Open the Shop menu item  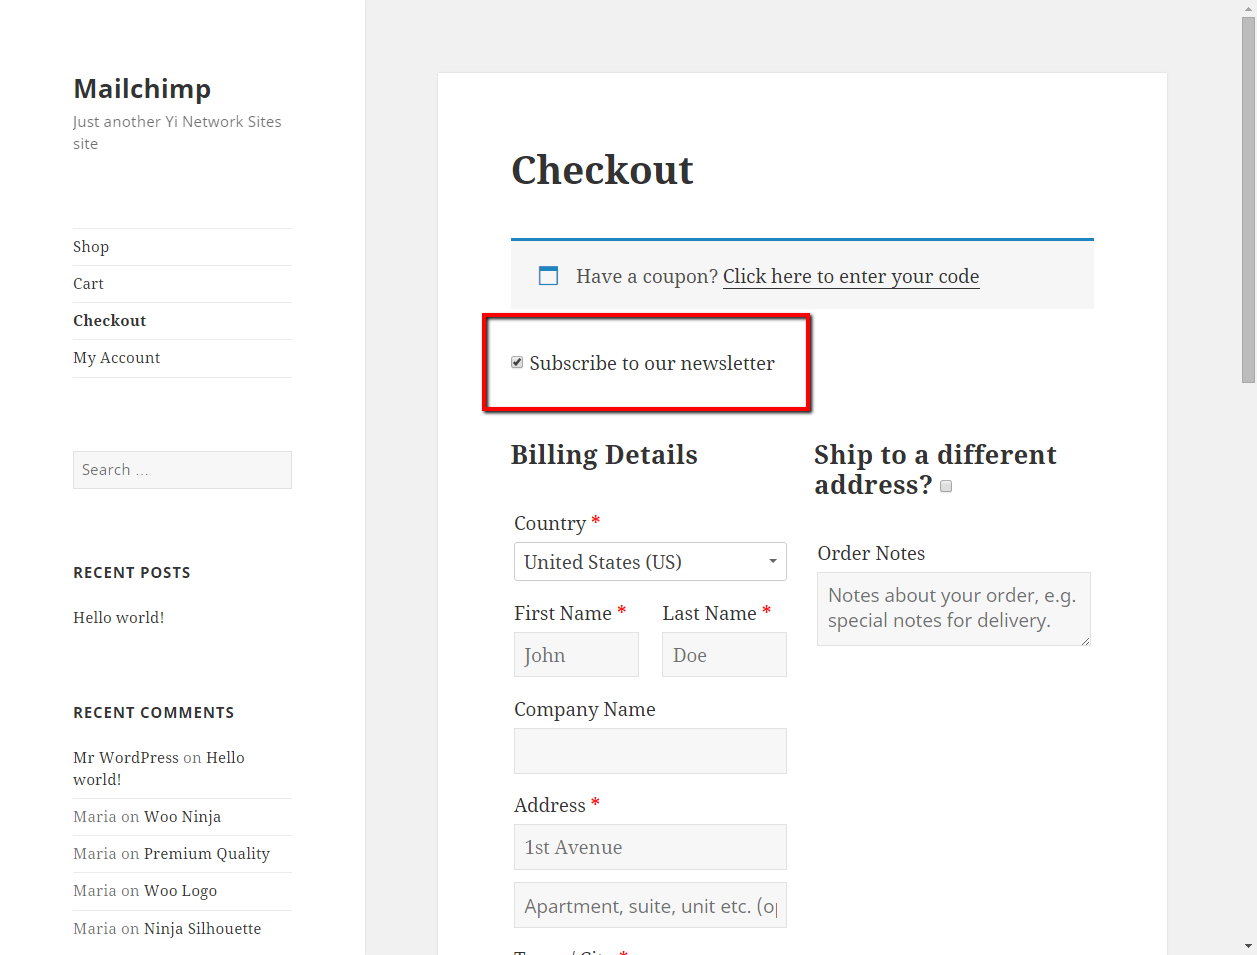pos(91,247)
